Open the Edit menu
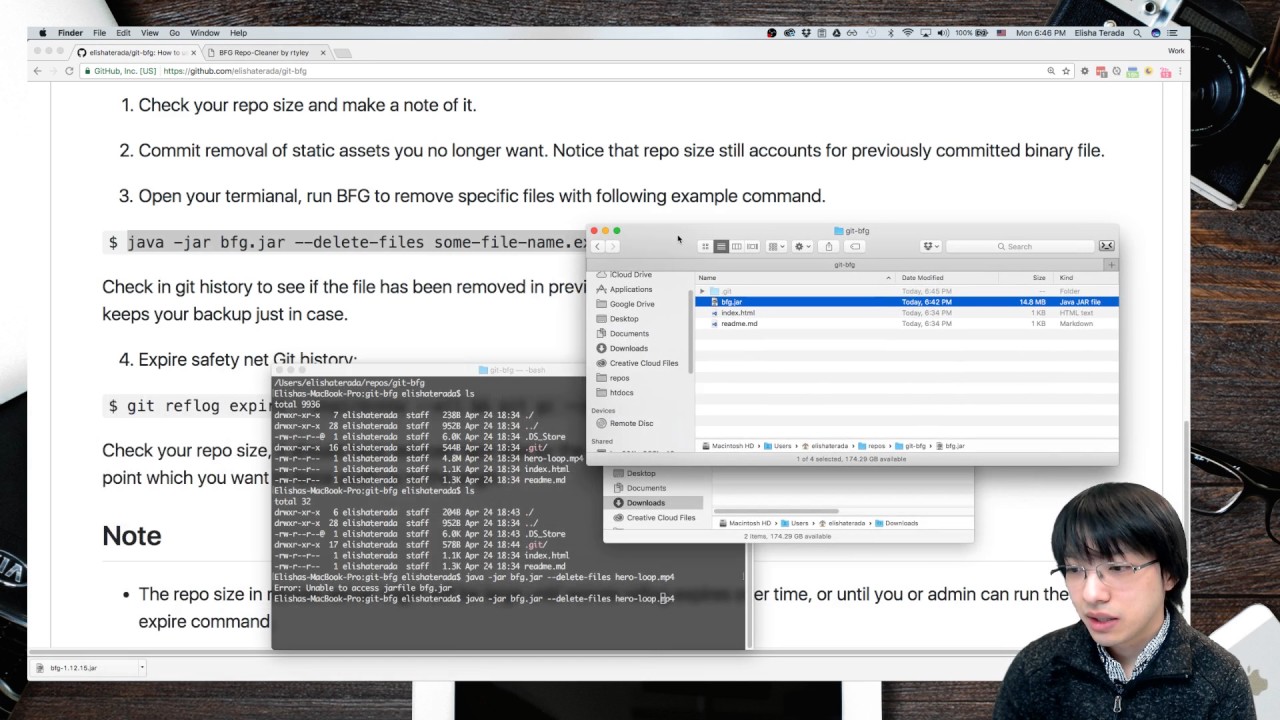Screen dimensions: 1280x720 point(123,33)
